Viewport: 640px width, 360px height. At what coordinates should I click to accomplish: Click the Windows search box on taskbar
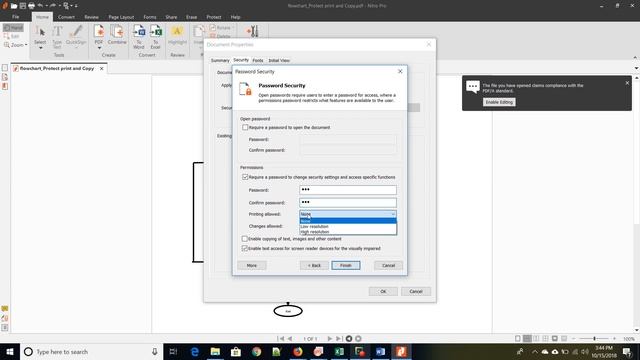(x=91, y=351)
